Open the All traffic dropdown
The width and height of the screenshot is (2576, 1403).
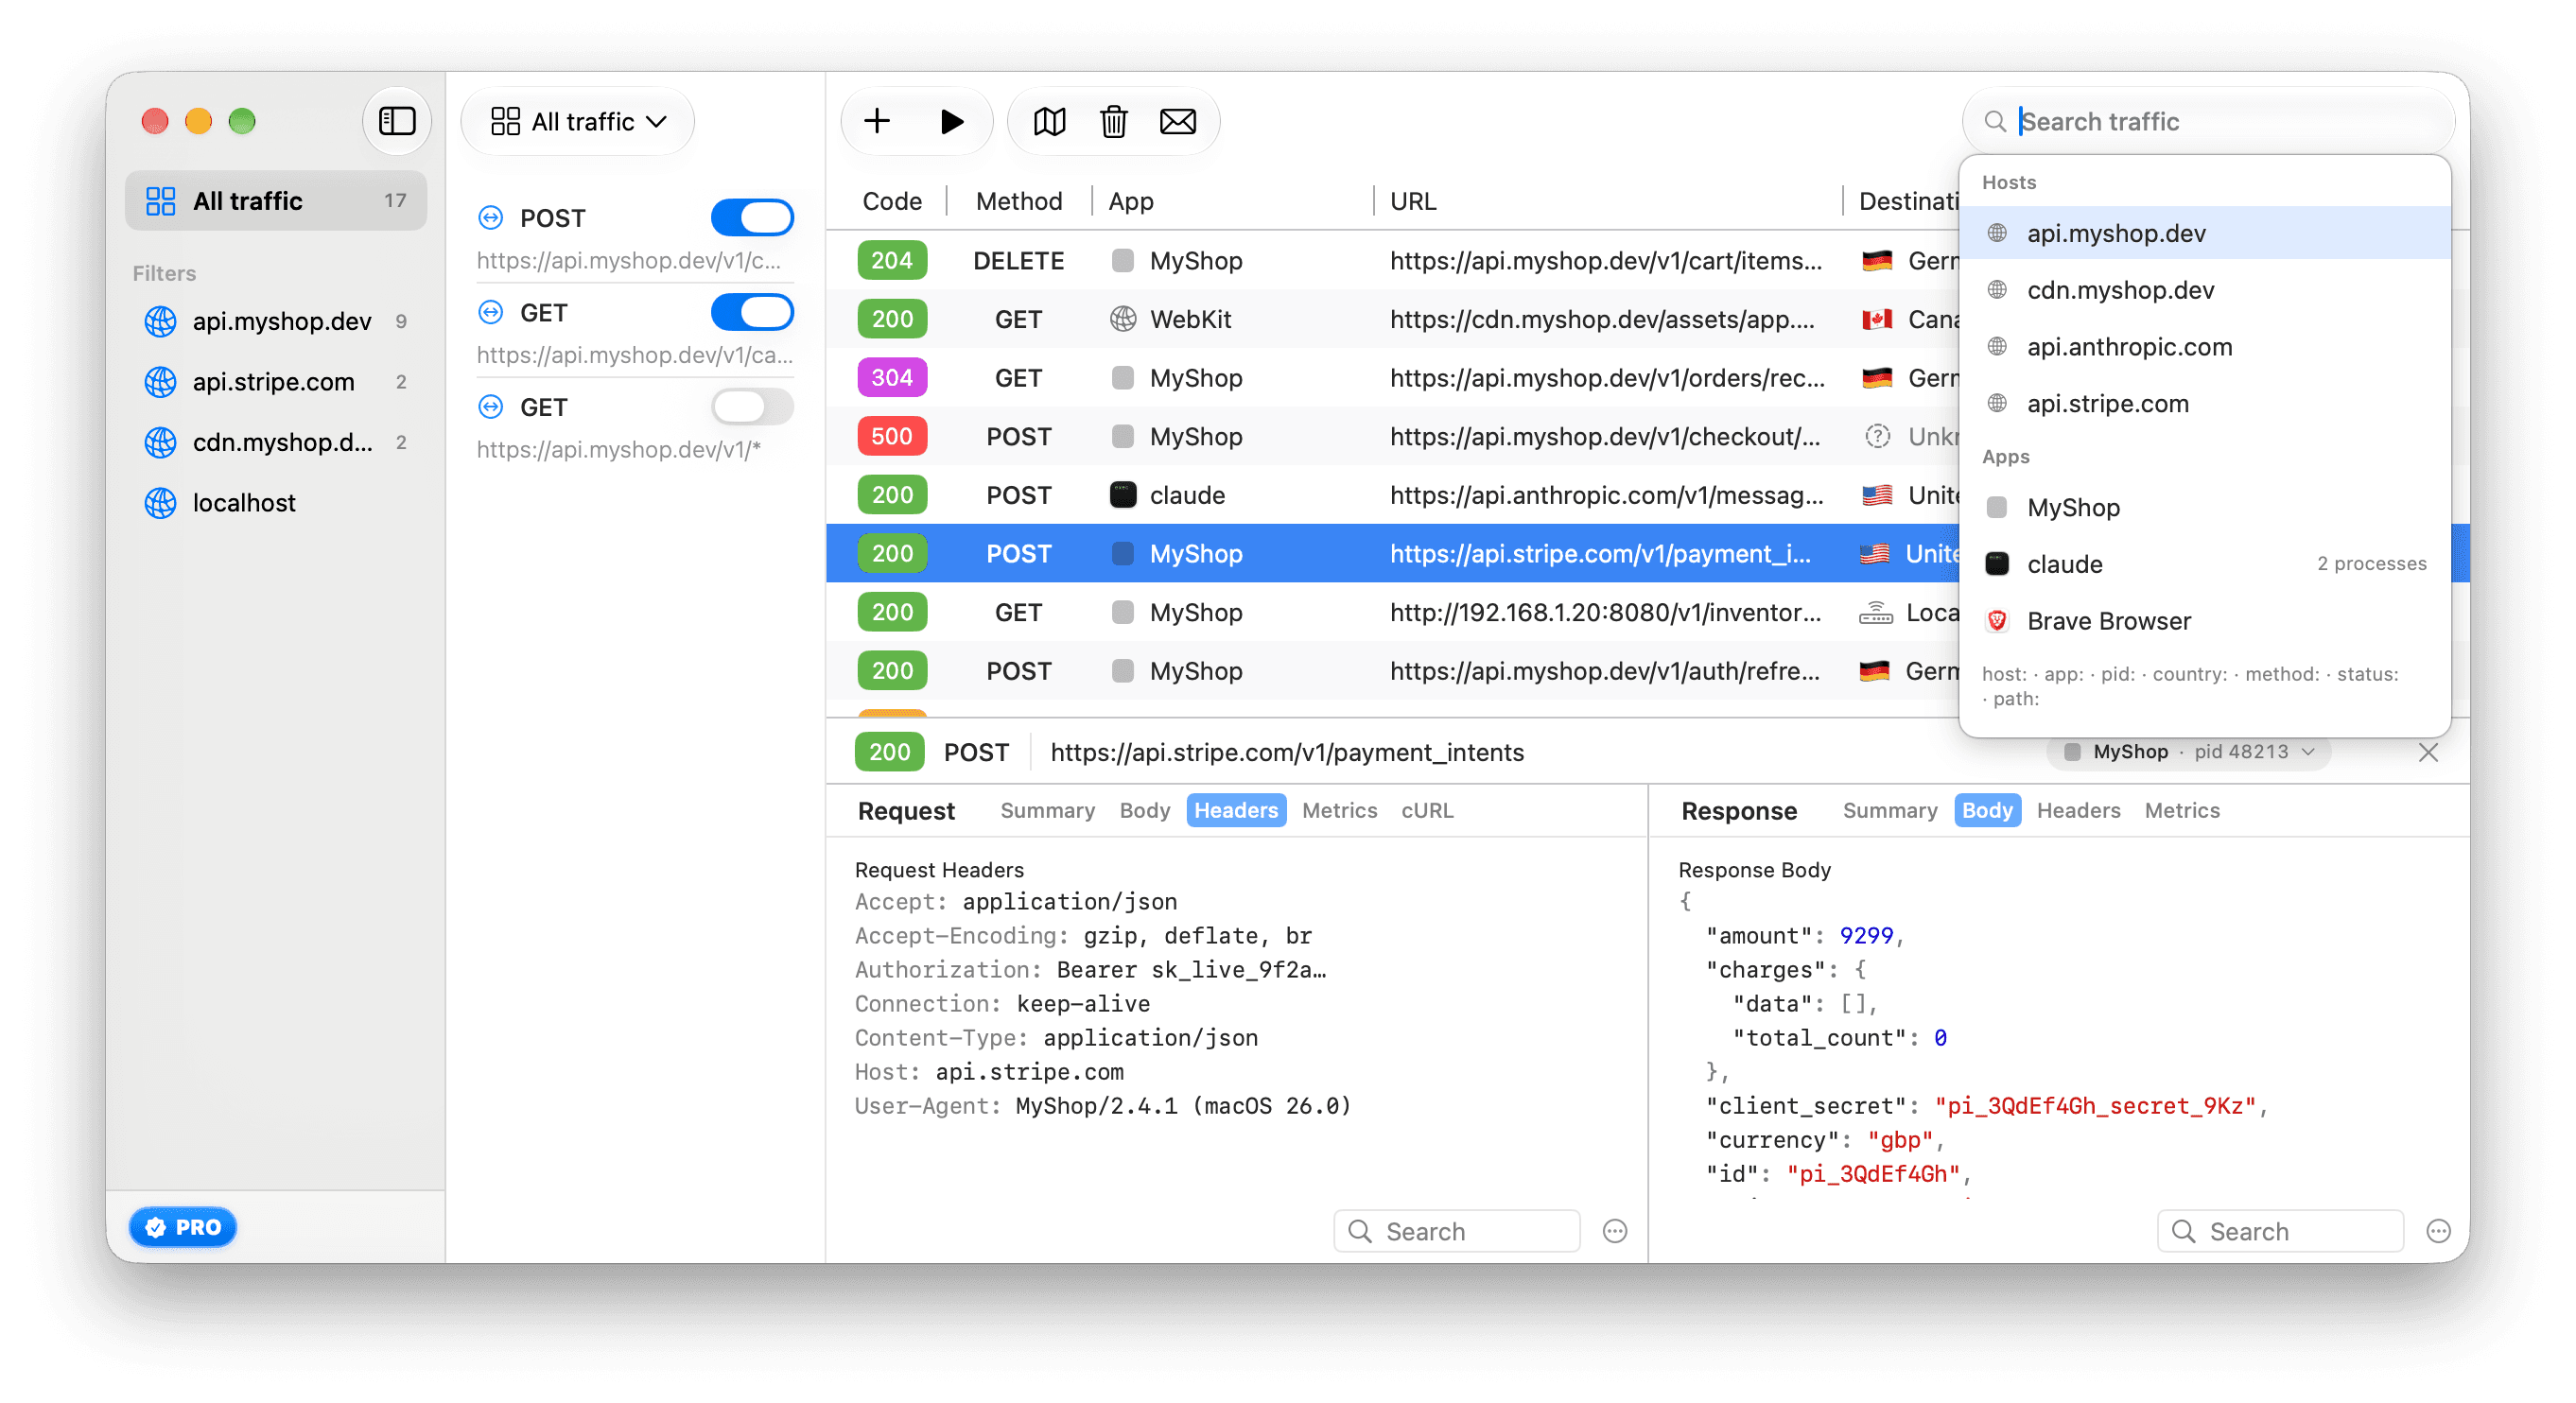pyautogui.click(x=578, y=121)
